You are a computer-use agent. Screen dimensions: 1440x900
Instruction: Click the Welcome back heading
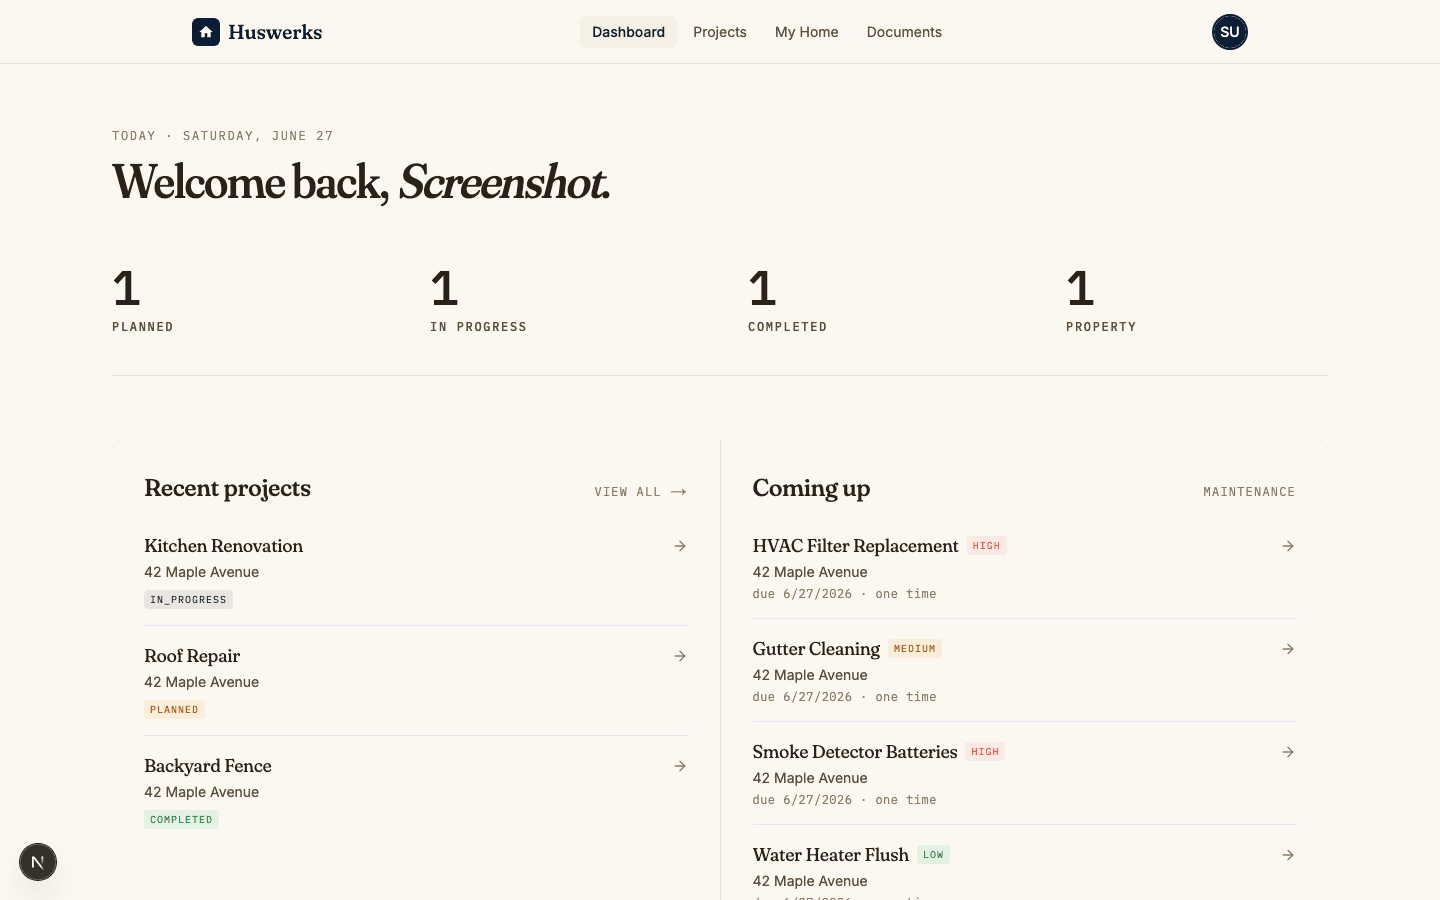(x=361, y=182)
